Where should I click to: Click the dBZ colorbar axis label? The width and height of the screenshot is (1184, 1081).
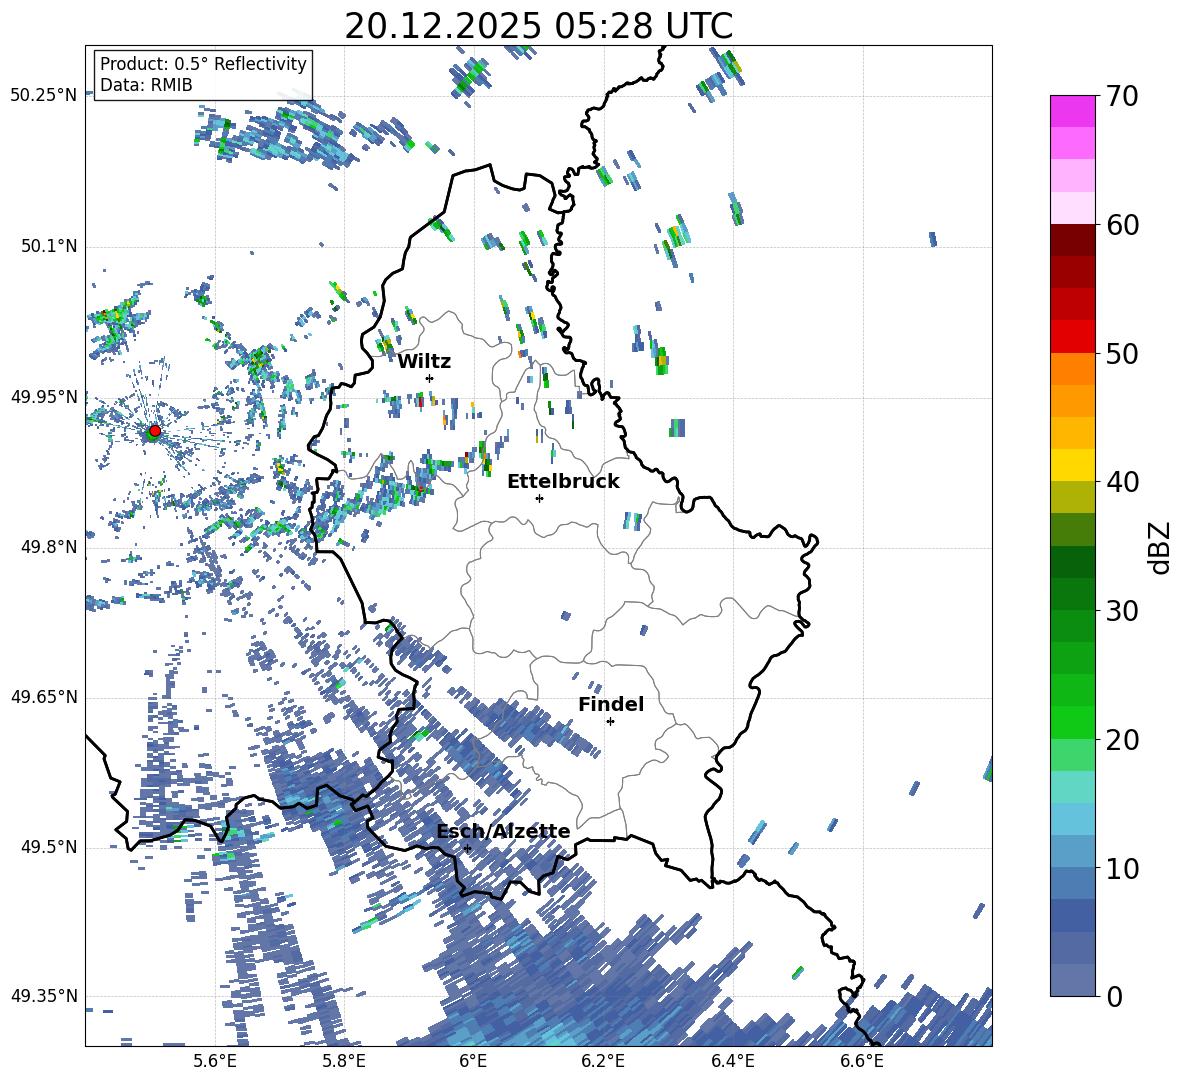click(1161, 547)
